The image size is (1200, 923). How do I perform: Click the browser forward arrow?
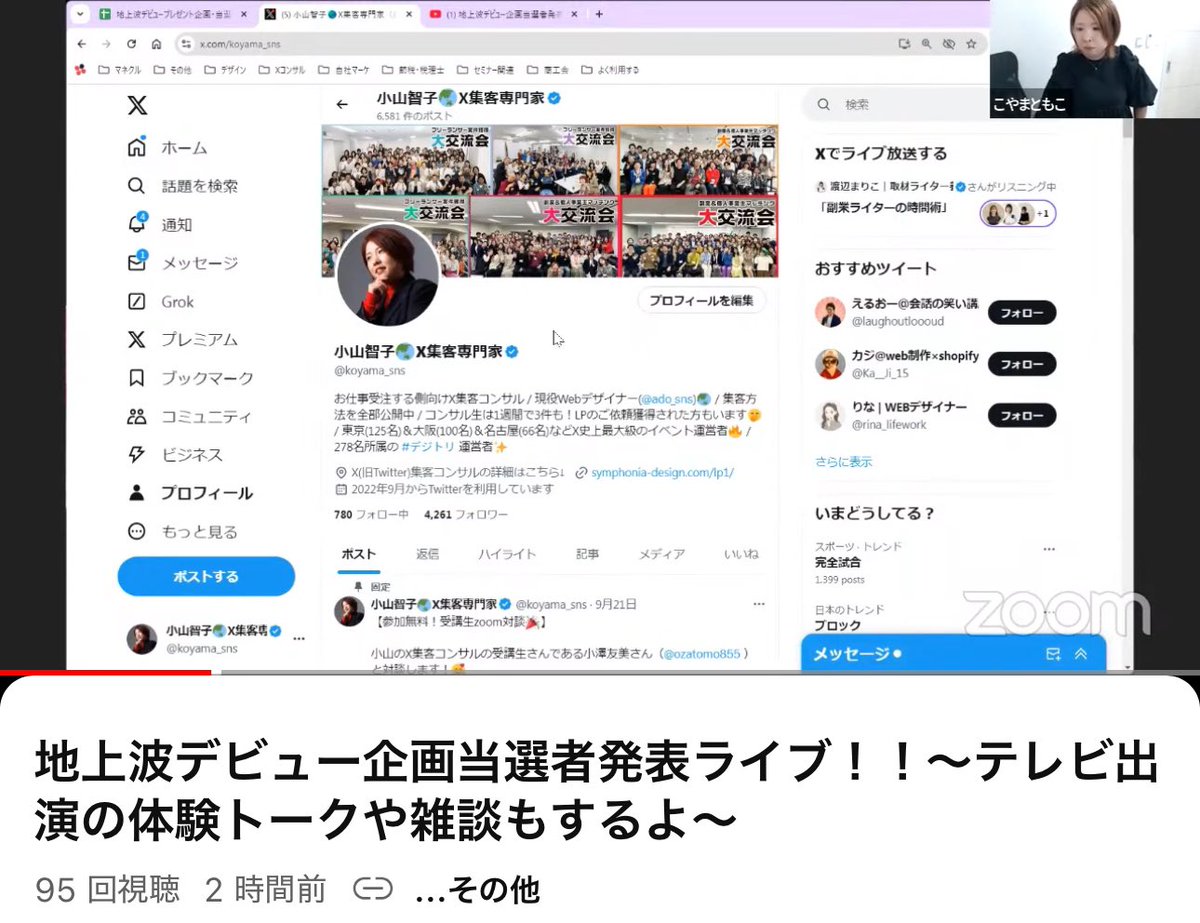coord(106,44)
